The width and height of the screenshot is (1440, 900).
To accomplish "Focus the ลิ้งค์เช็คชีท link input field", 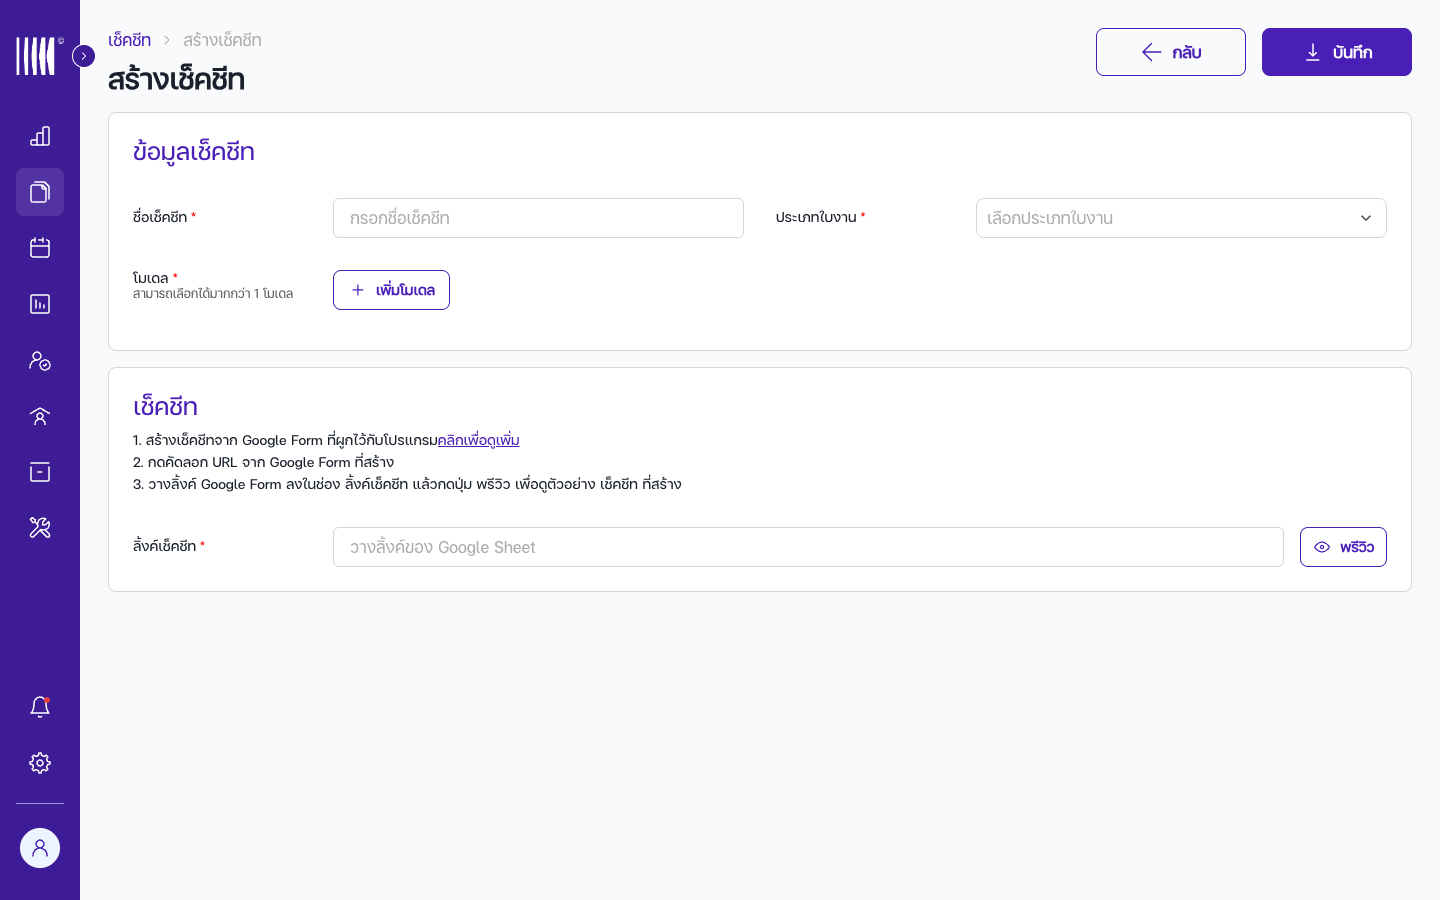I will click(x=808, y=547).
